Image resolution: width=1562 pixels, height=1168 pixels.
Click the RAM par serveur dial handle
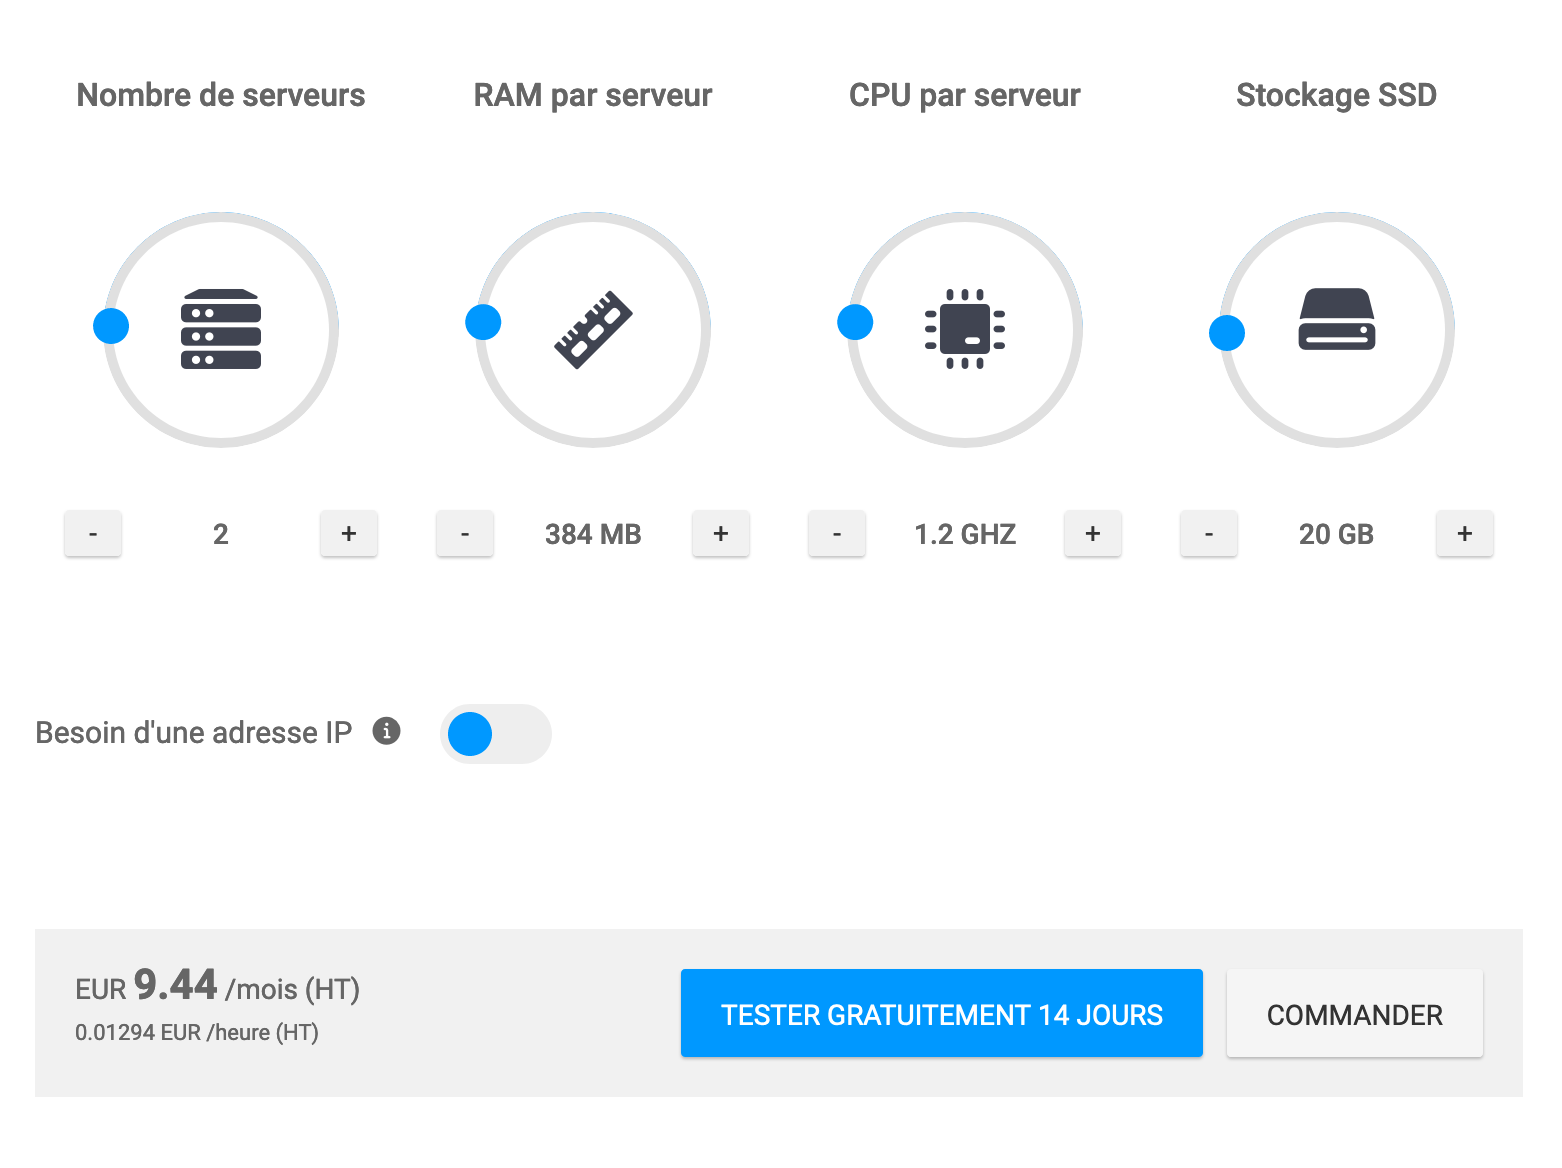tap(483, 322)
